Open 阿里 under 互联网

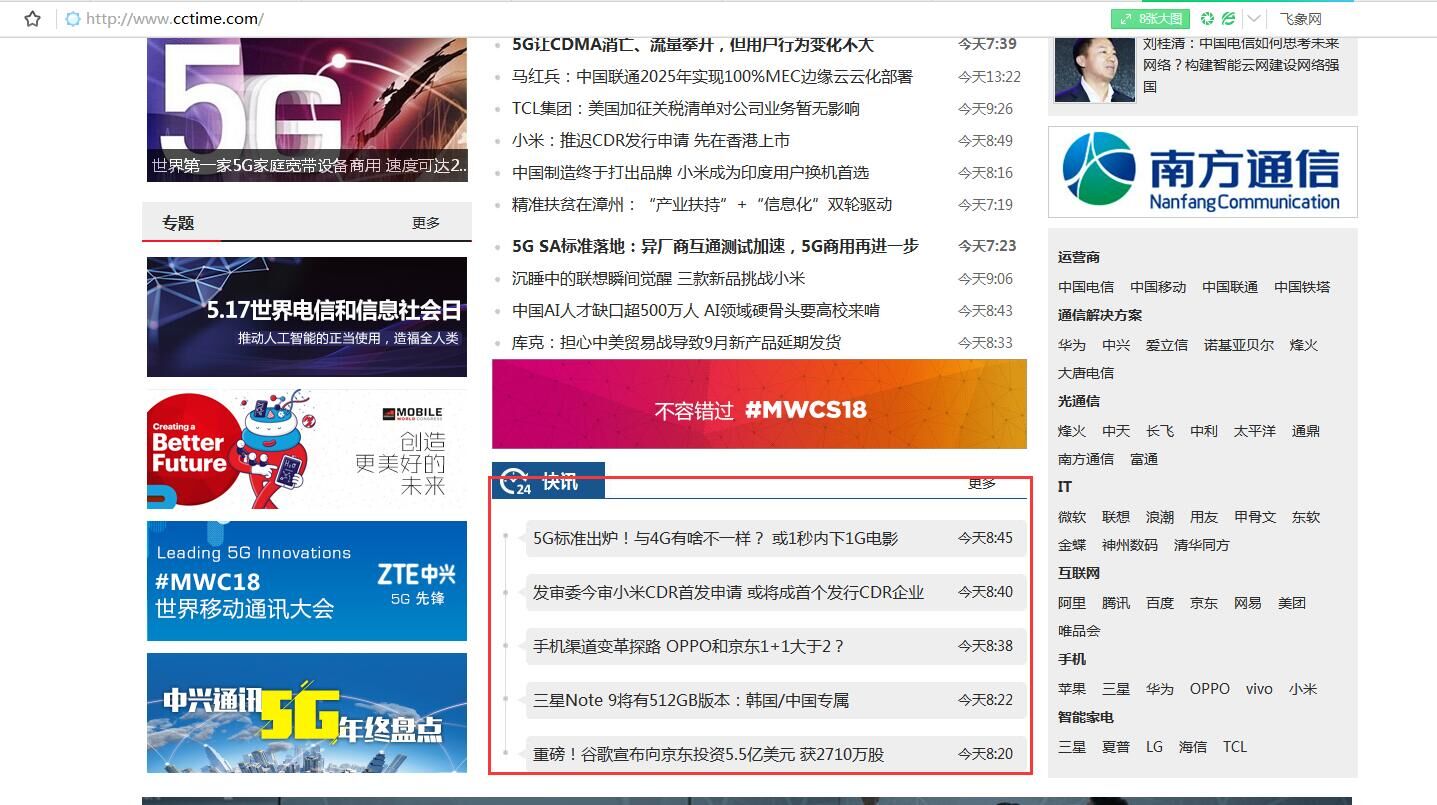tap(1072, 603)
